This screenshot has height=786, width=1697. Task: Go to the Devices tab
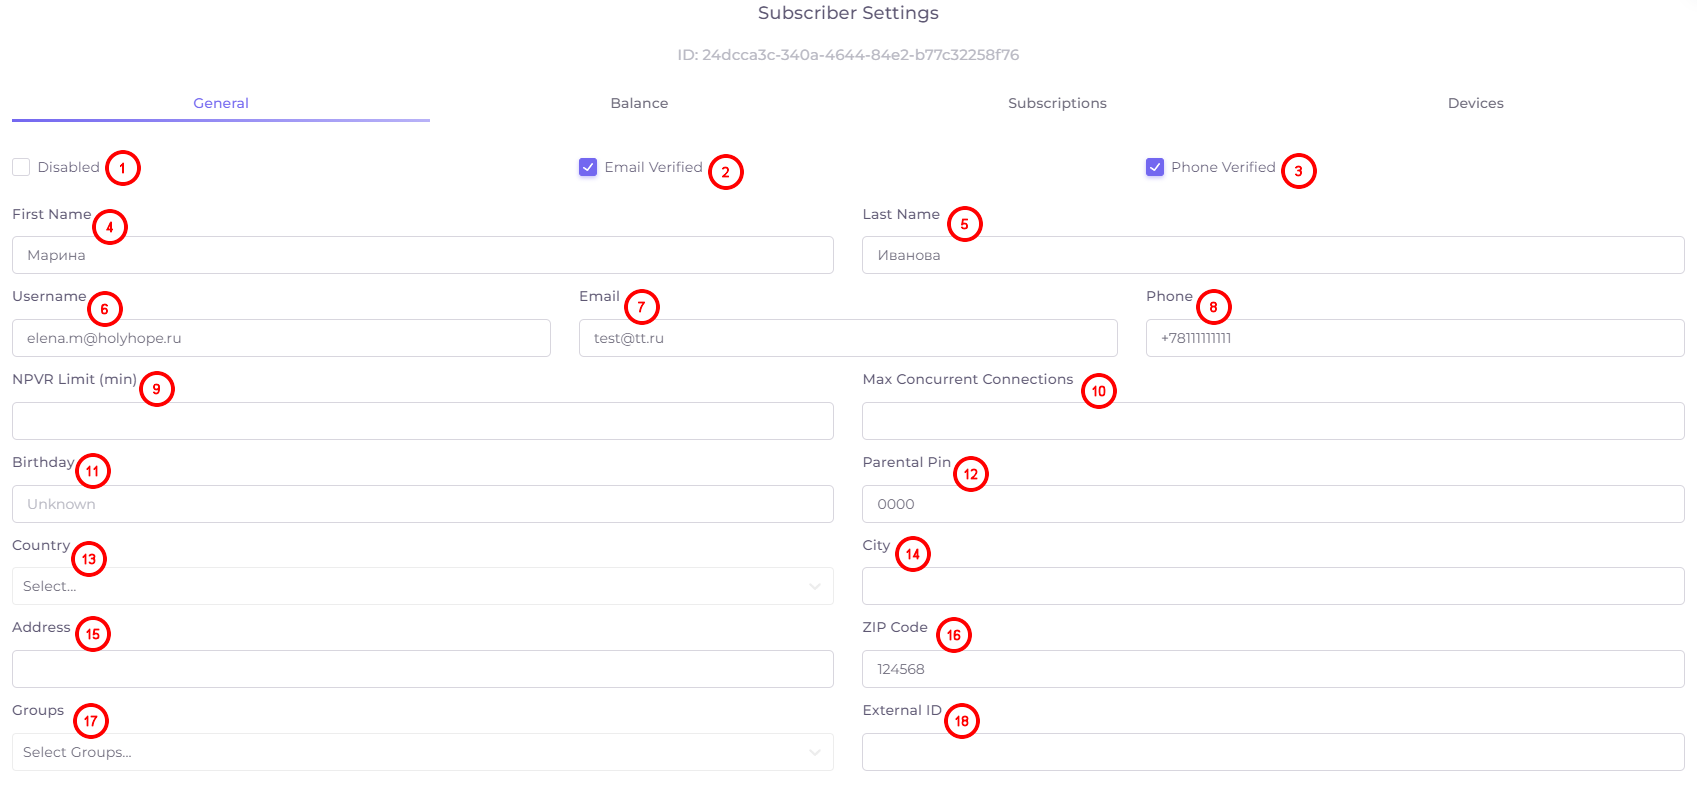[1475, 103]
